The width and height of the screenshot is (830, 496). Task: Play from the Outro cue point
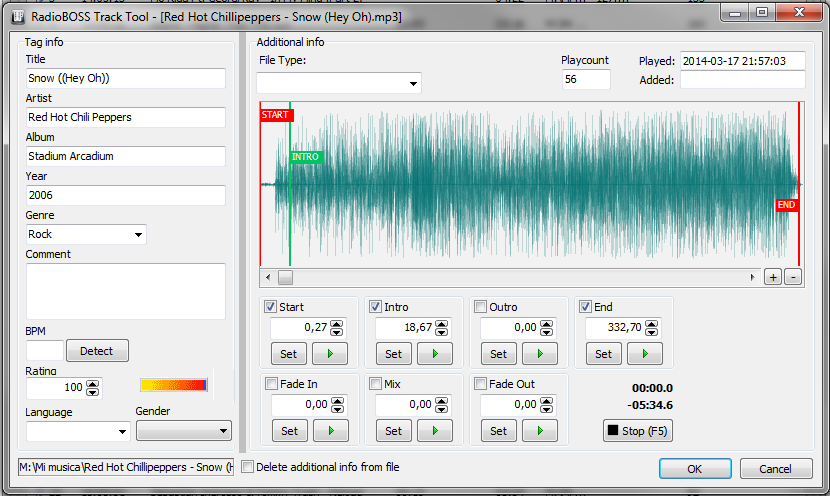[539, 354]
